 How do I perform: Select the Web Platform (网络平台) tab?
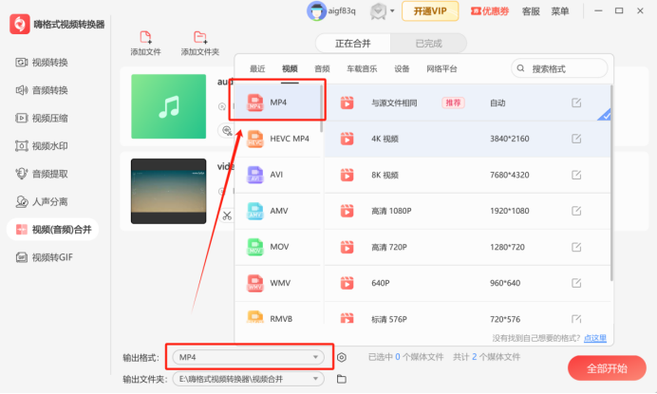pos(442,69)
